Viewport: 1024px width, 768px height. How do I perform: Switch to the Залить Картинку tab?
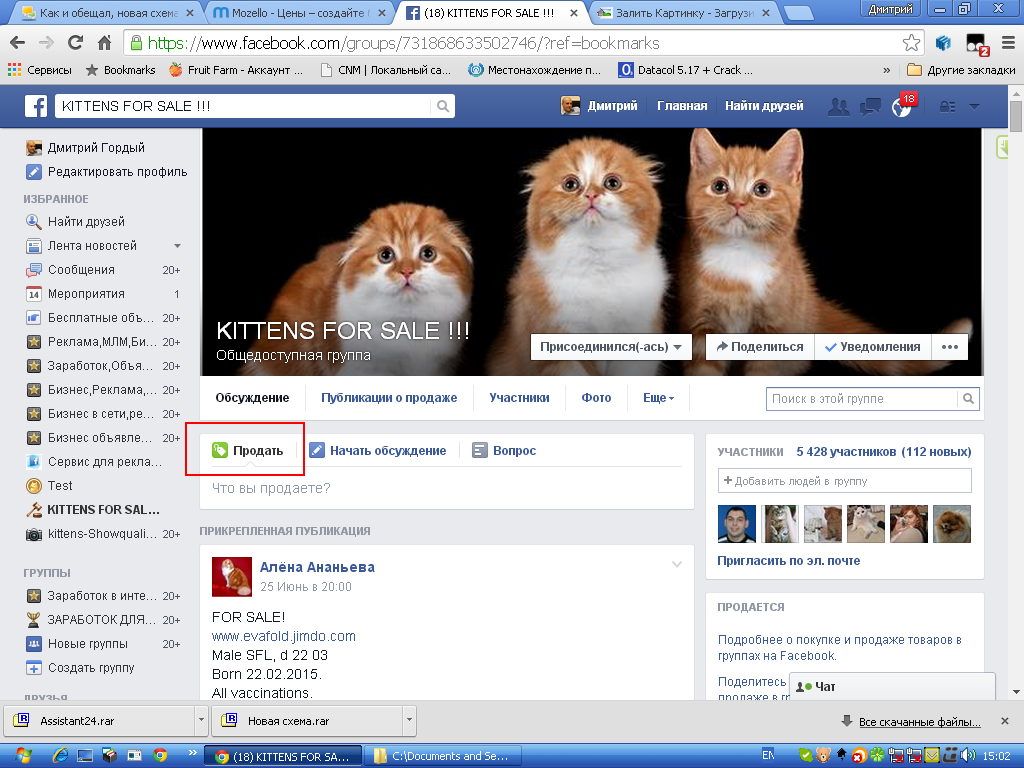(x=684, y=12)
